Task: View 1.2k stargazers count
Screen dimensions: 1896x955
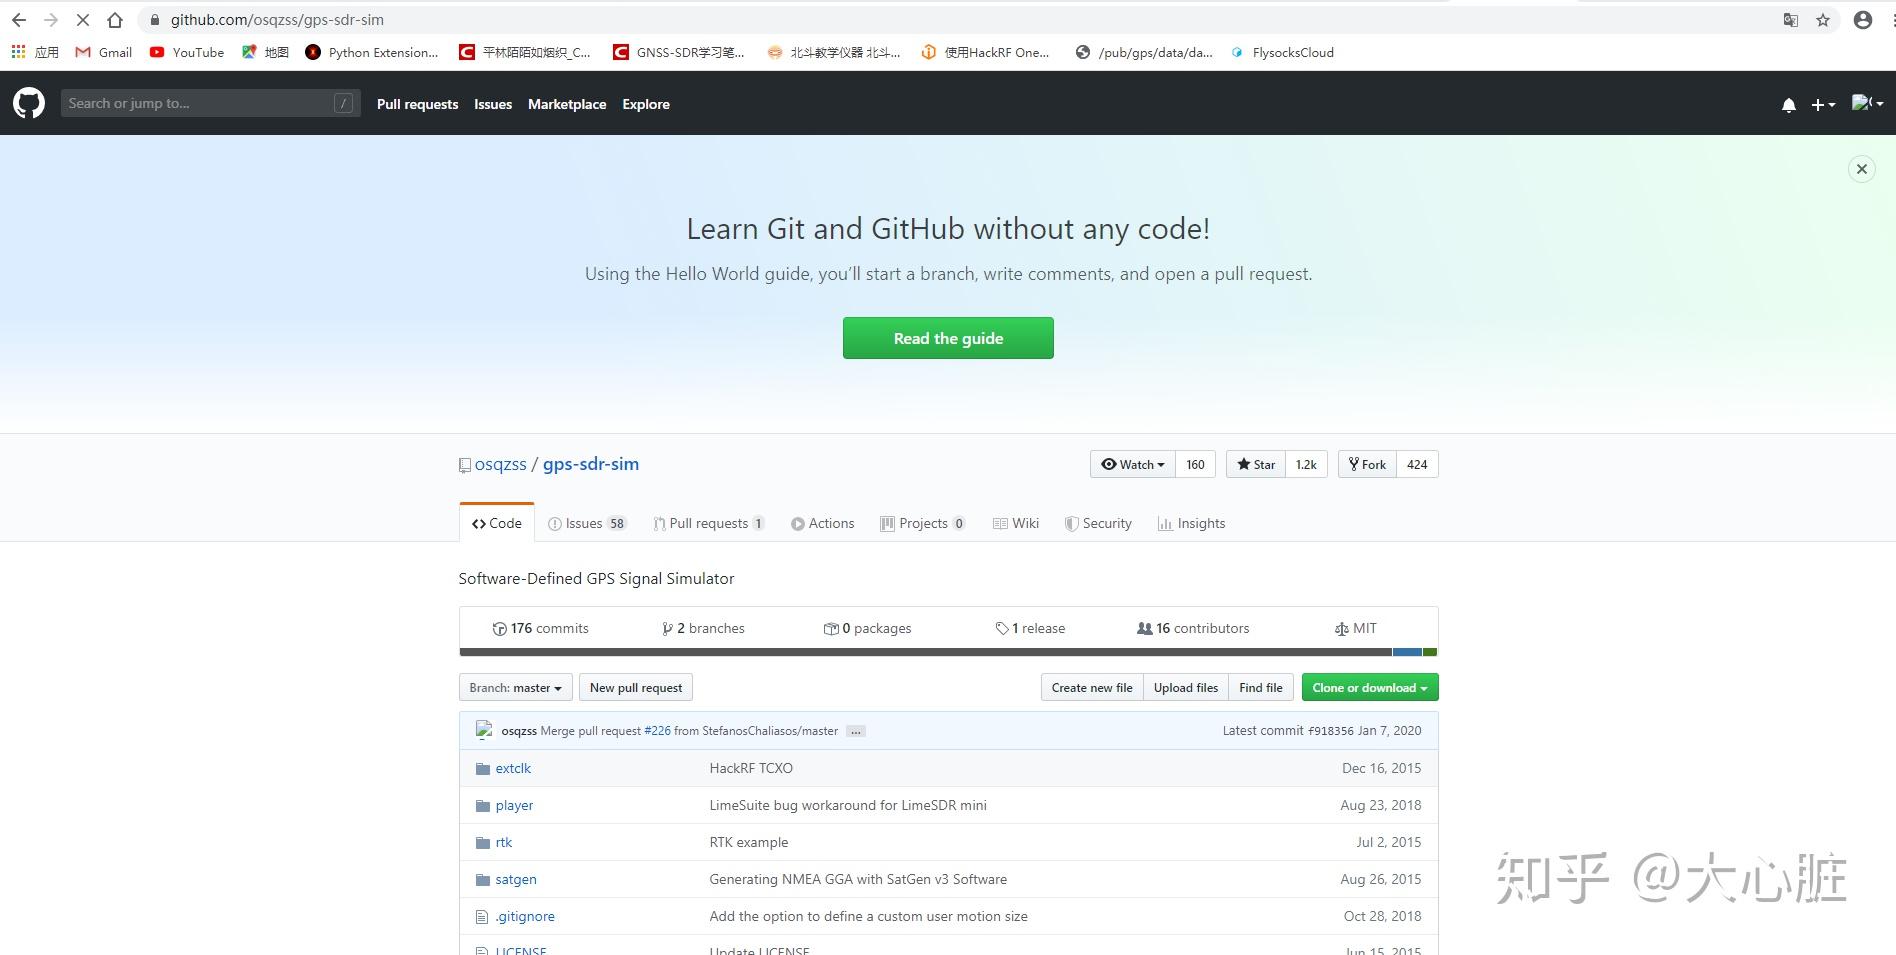Action: [1306, 464]
